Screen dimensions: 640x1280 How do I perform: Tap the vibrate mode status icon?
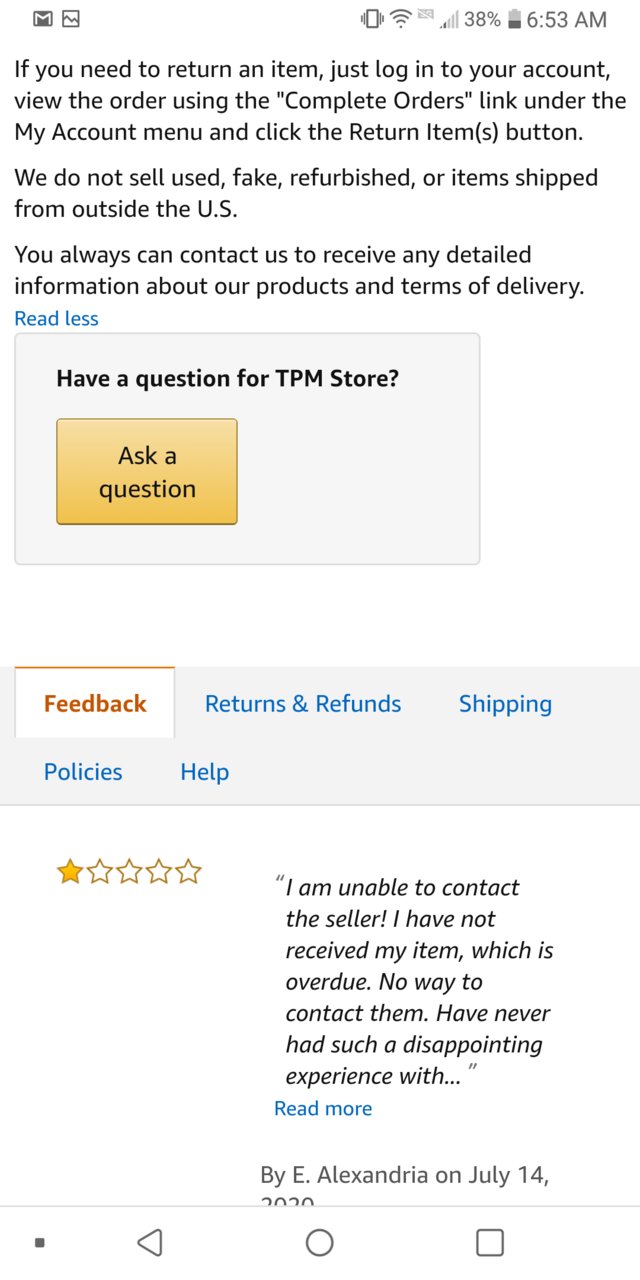pyautogui.click(x=373, y=19)
